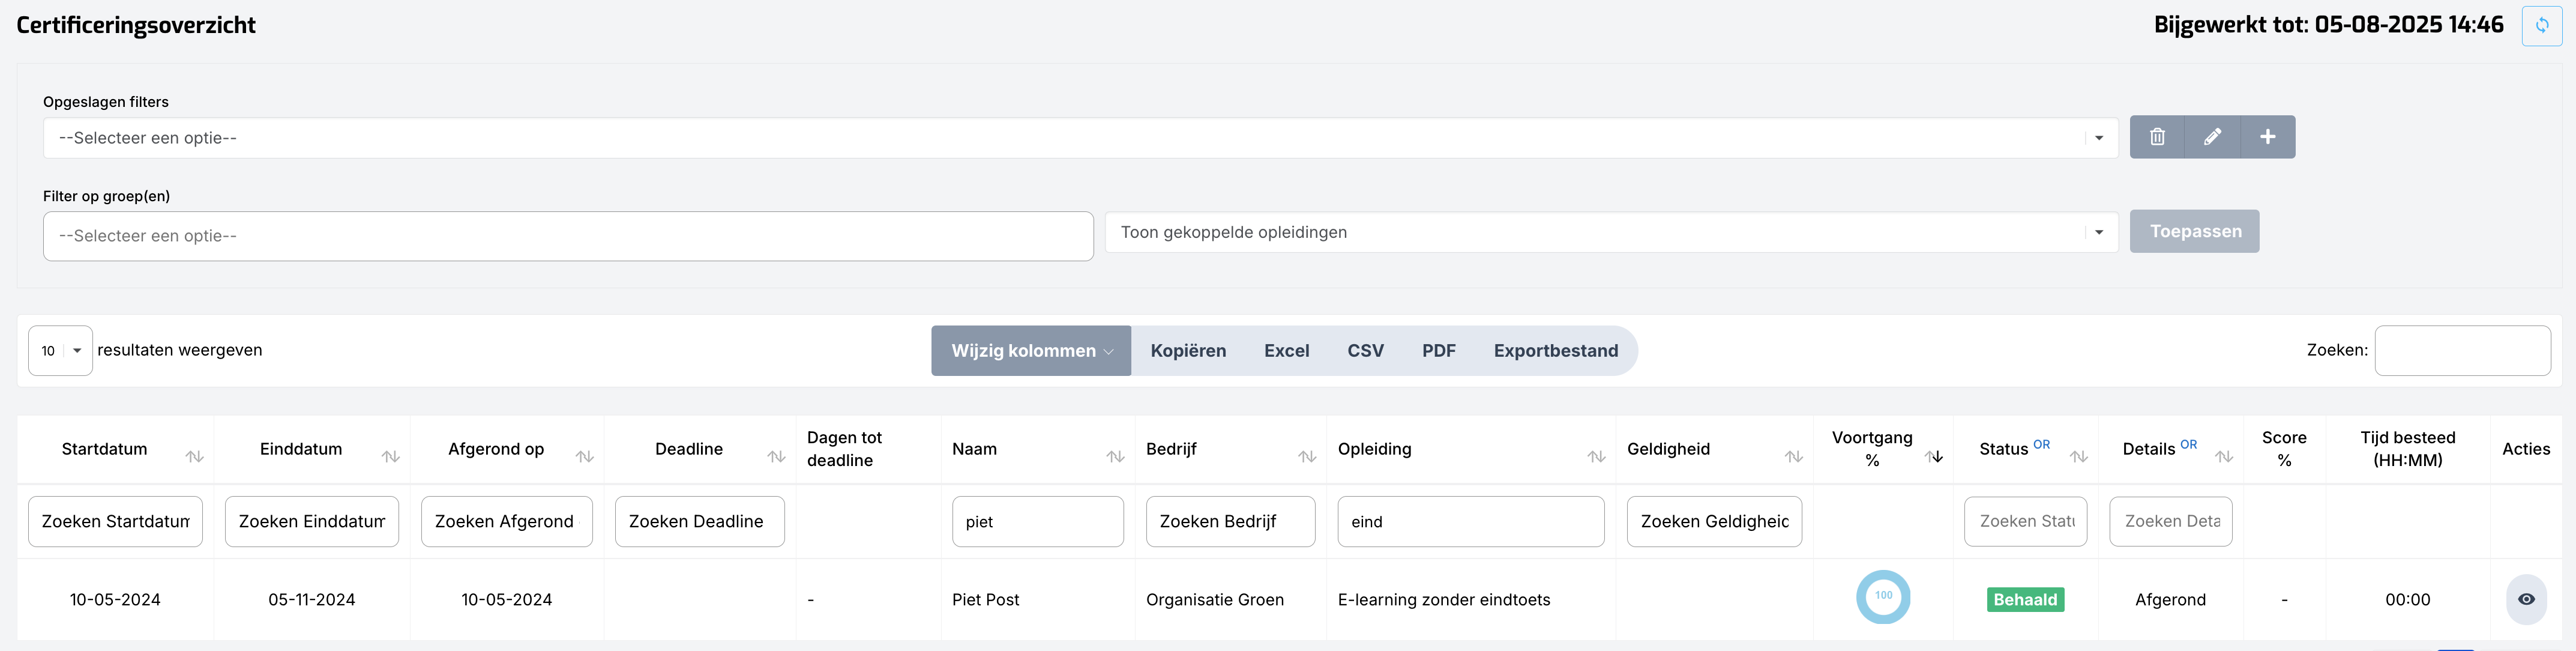Toggle OR mode on Status column

coord(2041,444)
